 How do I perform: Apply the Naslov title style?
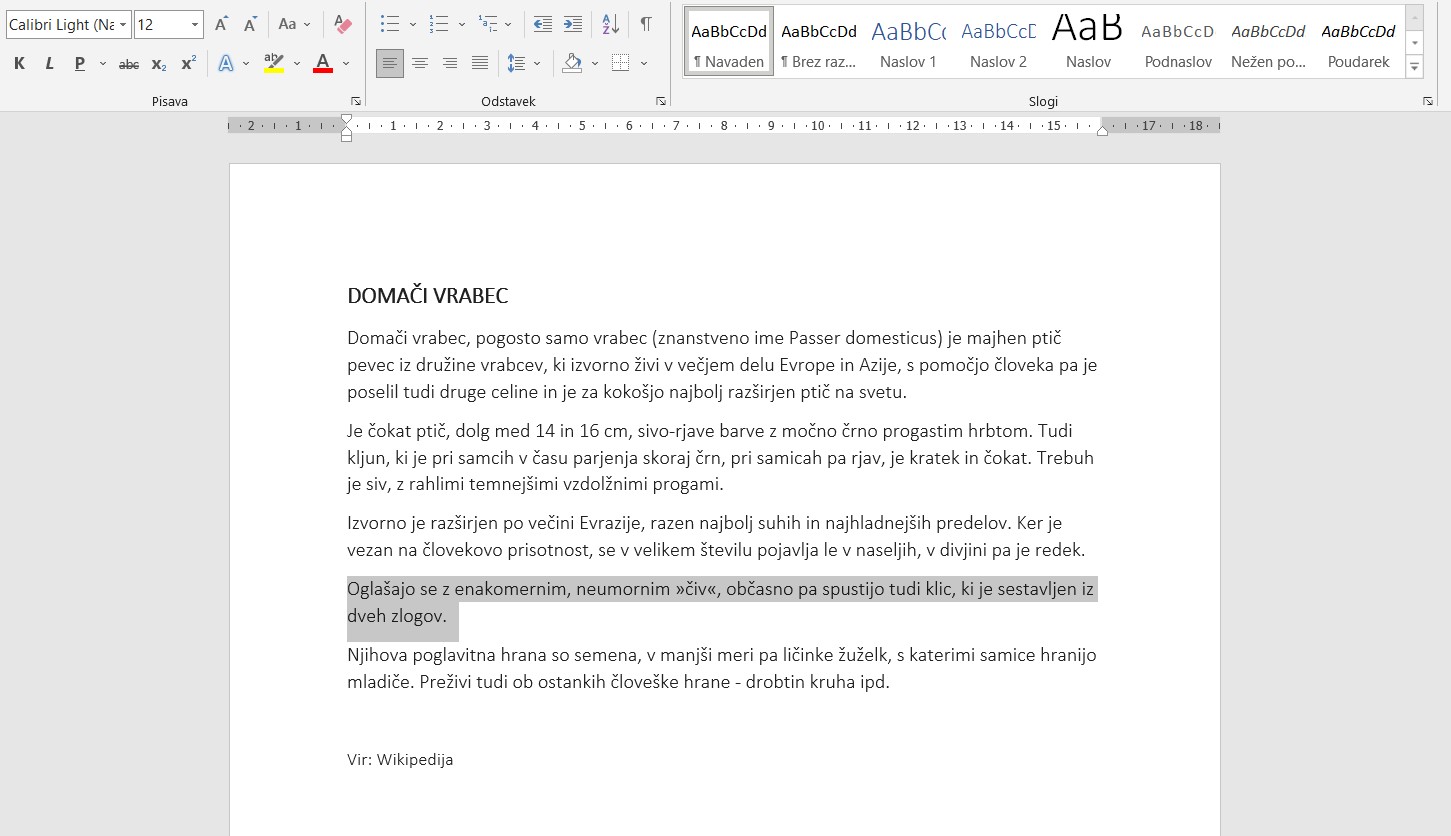(x=1088, y=41)
